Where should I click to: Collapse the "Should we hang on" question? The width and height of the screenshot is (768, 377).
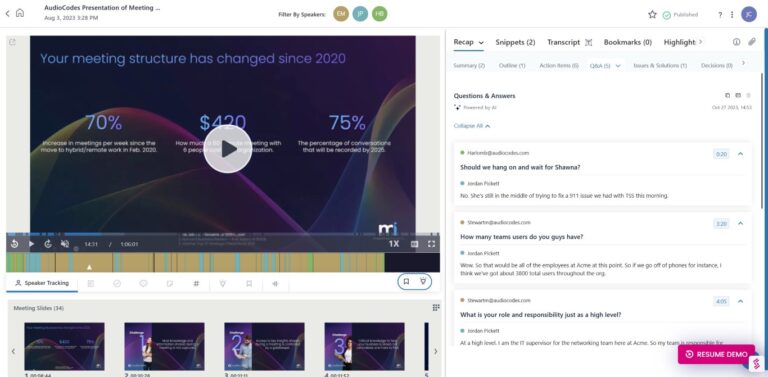coord(740,154)
